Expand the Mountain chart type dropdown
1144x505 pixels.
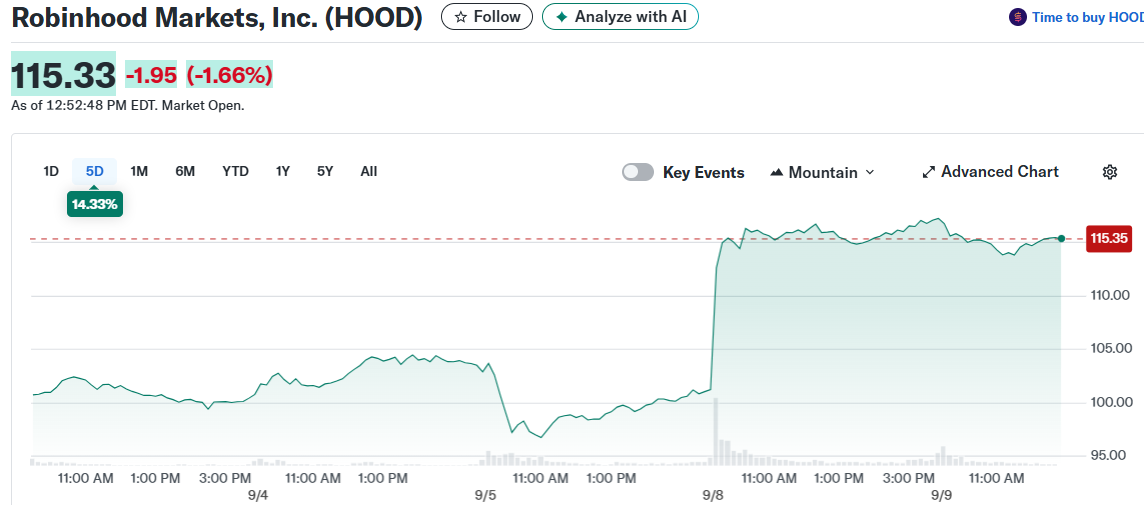(869, 173)
